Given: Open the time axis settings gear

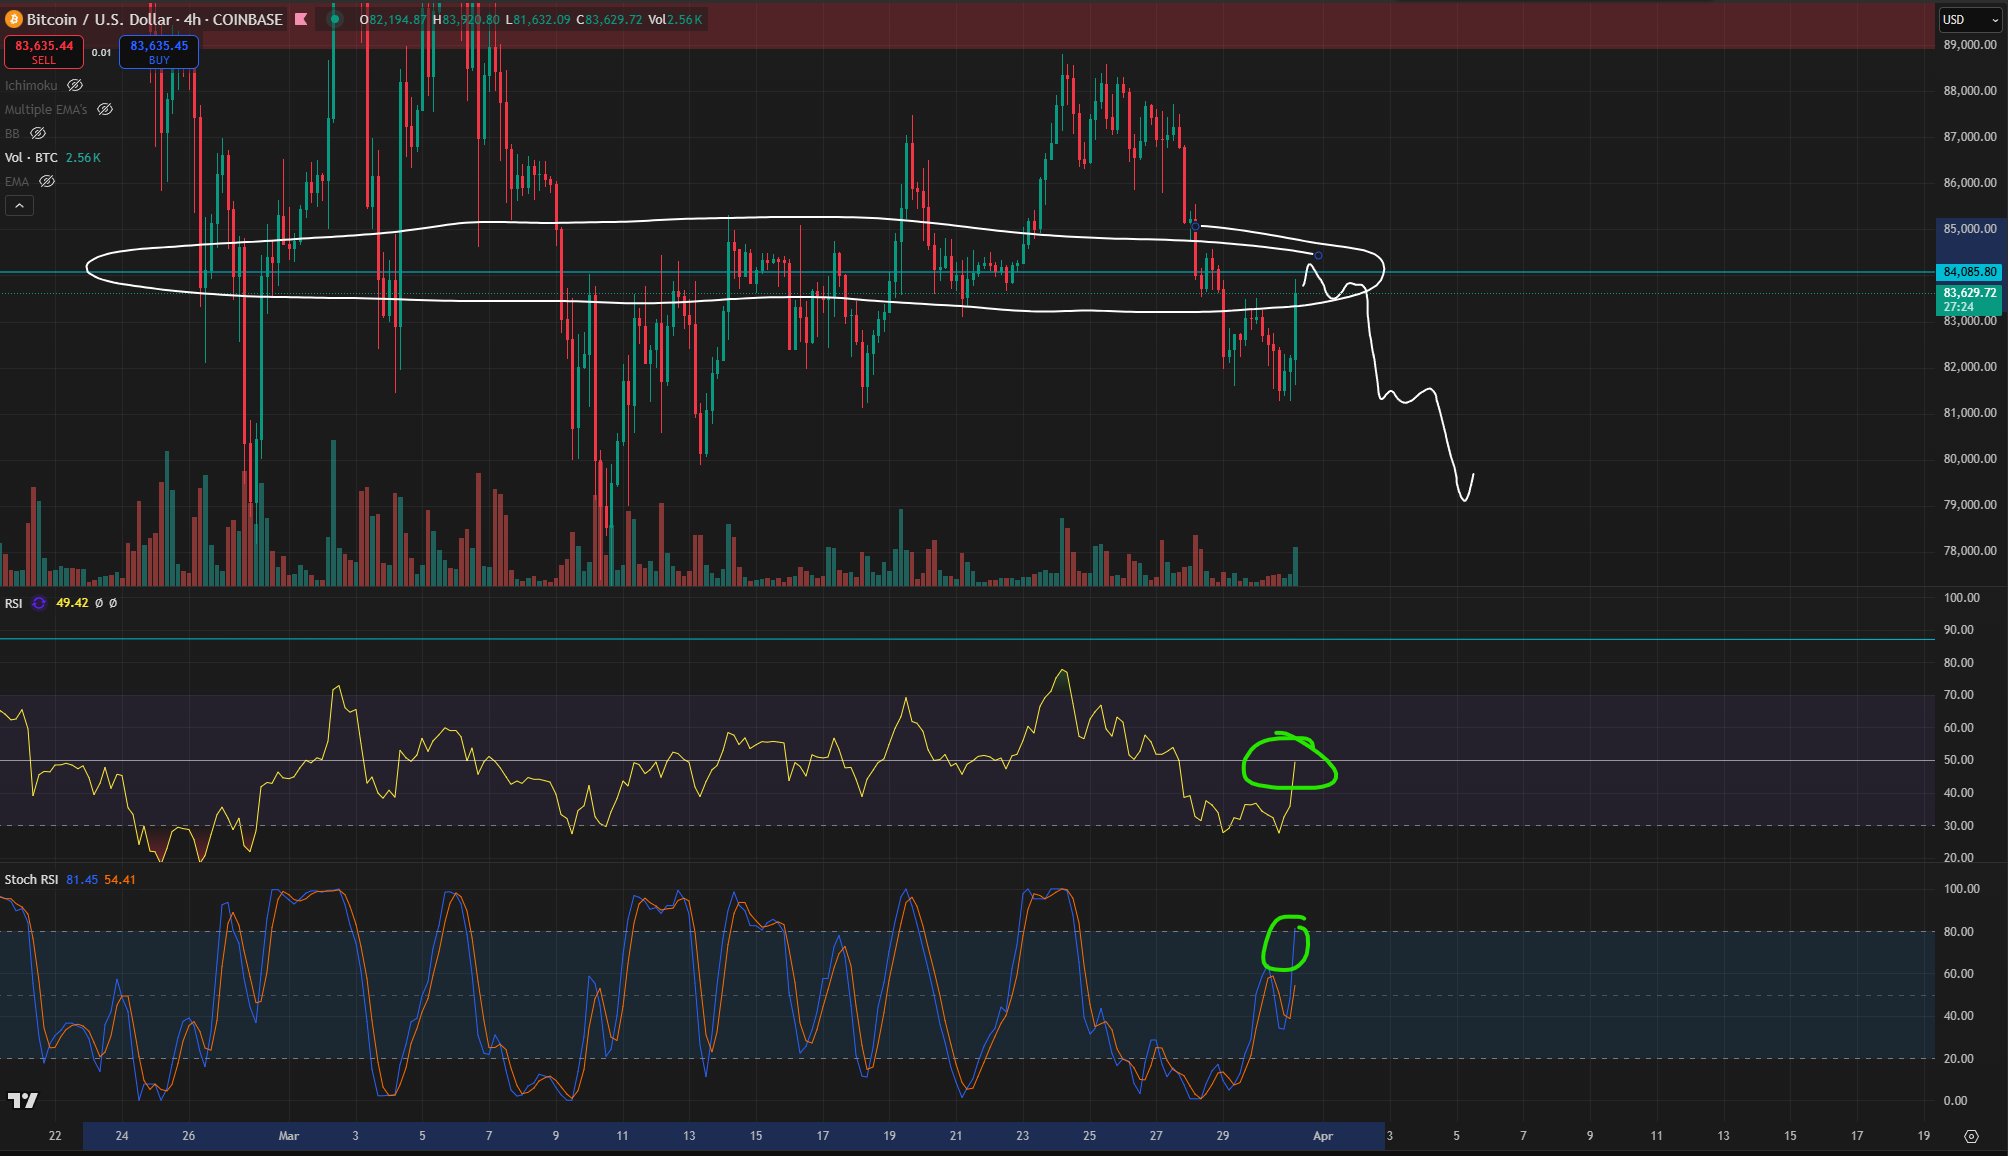Looking at the screenshot, I should [x=1971, y=1136].
